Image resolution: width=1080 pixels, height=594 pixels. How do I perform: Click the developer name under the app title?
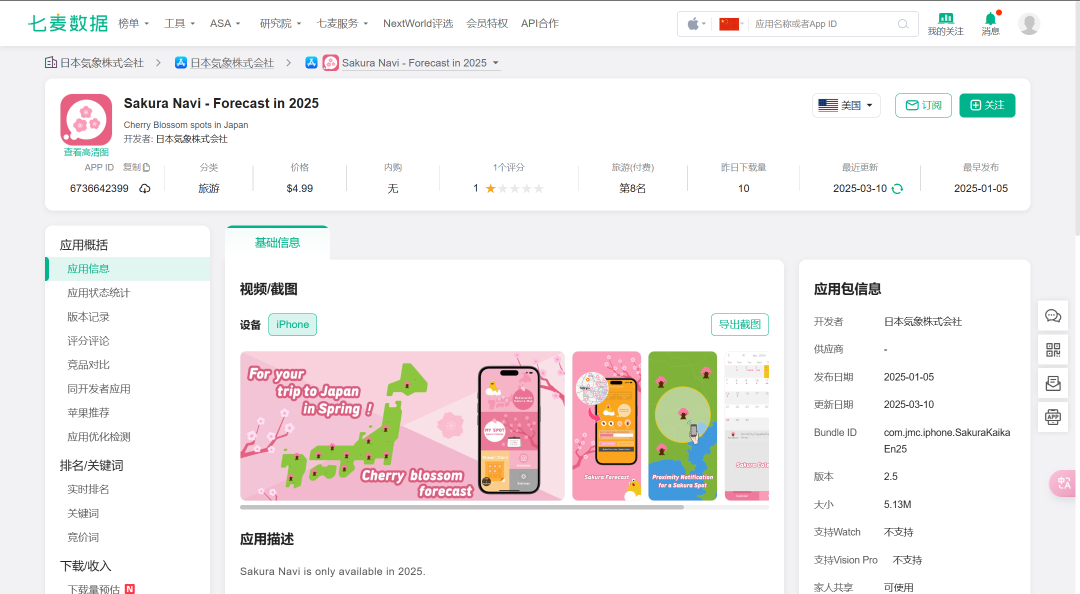191,139
